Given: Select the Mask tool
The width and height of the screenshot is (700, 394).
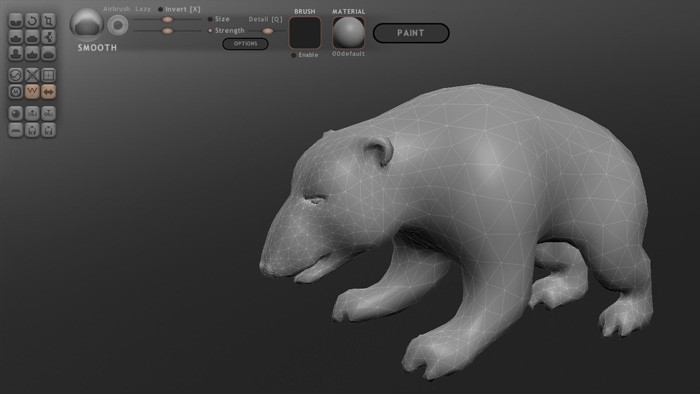Looking at the screenshot, I should (x=16, y=91).
